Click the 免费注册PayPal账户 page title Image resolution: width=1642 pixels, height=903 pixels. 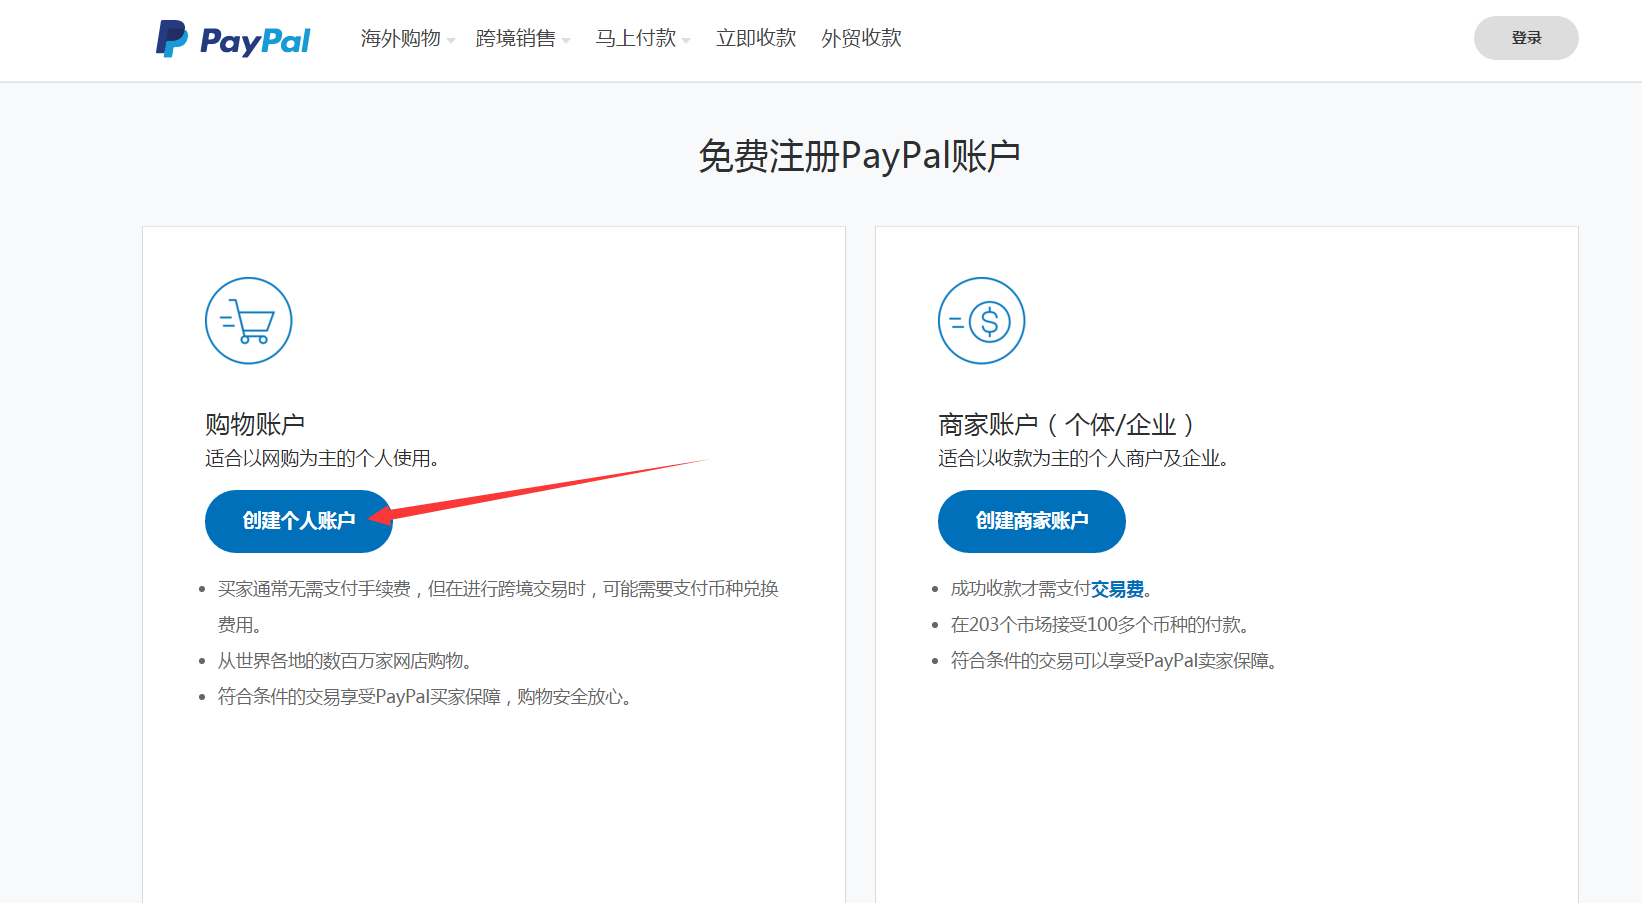click(x=859, y=156)
